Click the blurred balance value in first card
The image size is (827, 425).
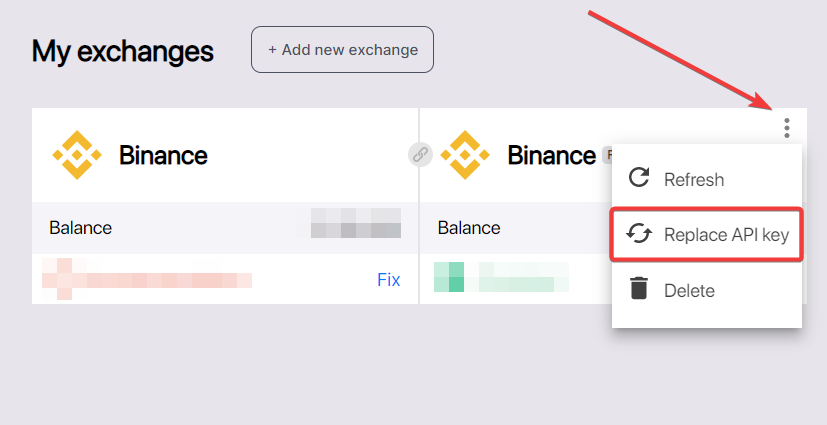click(x=355, y=223)
